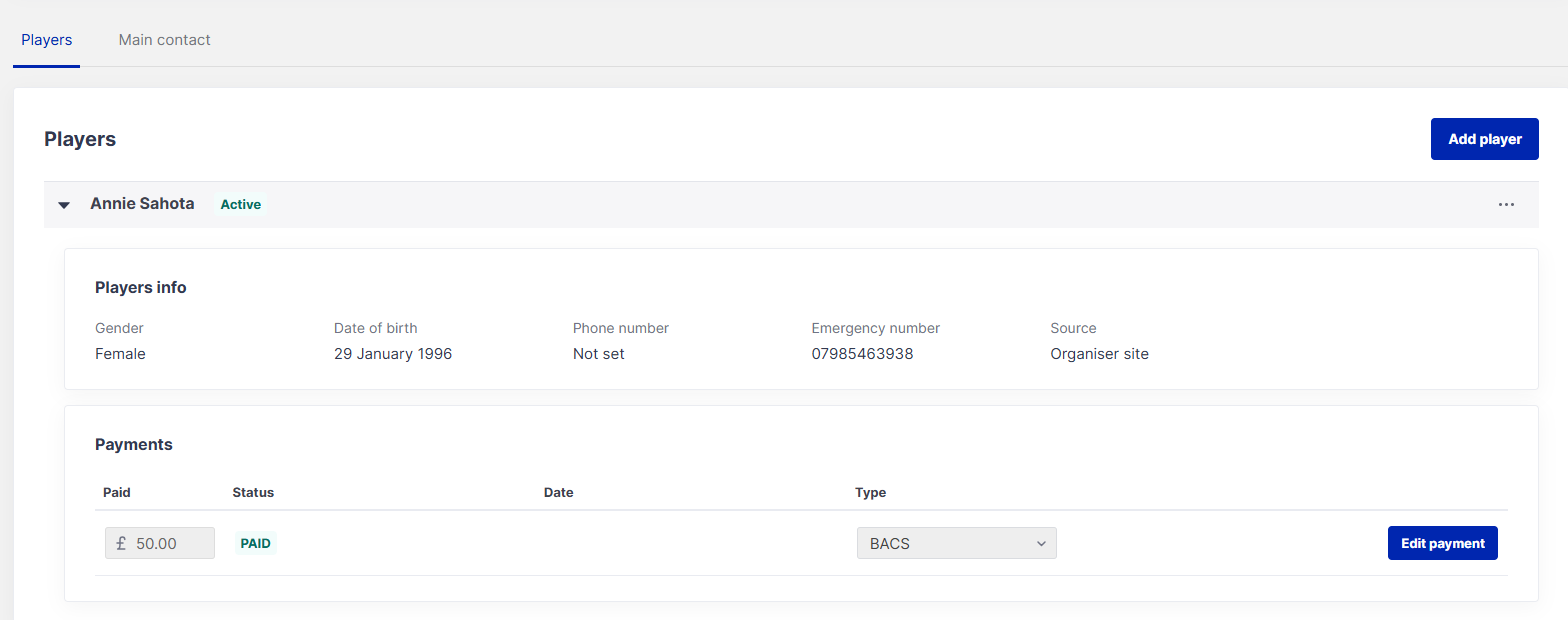Click the 'Not set' phone number value
Image resolution: width=1568 pixels, height=620 pixels.
(x=598, y=354)
